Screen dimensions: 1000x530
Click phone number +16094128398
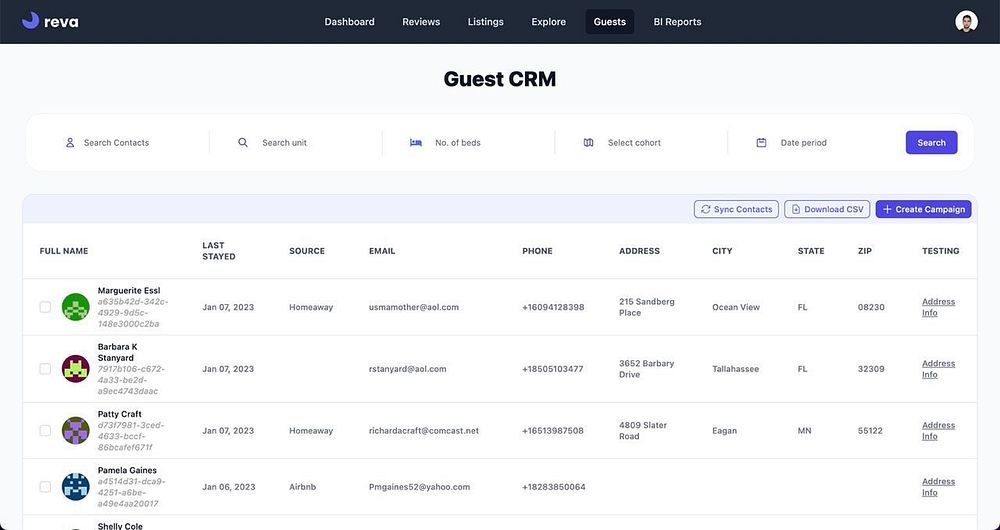click(x=553, y=307)
